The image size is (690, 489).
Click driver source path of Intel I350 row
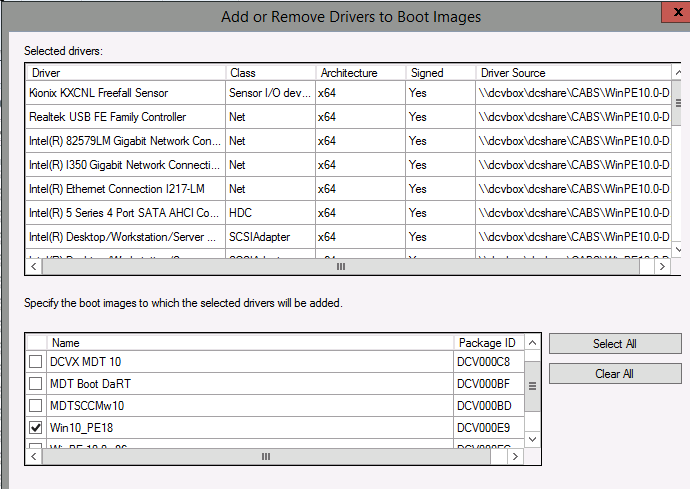[x=574, y=165]
